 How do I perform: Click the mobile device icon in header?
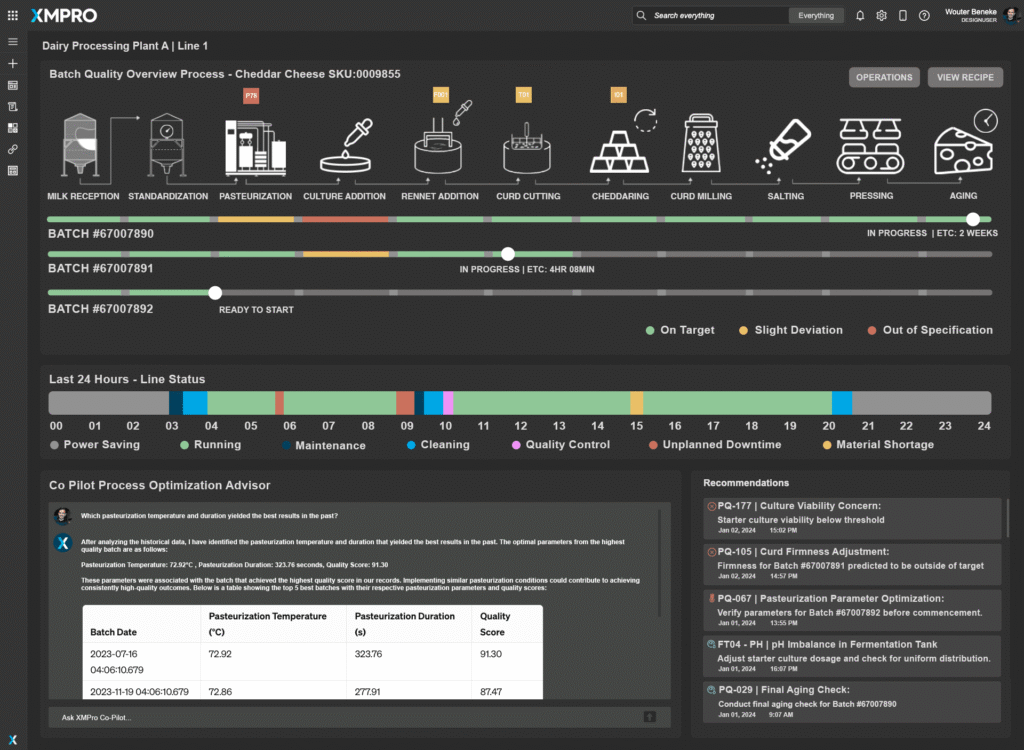903,16
